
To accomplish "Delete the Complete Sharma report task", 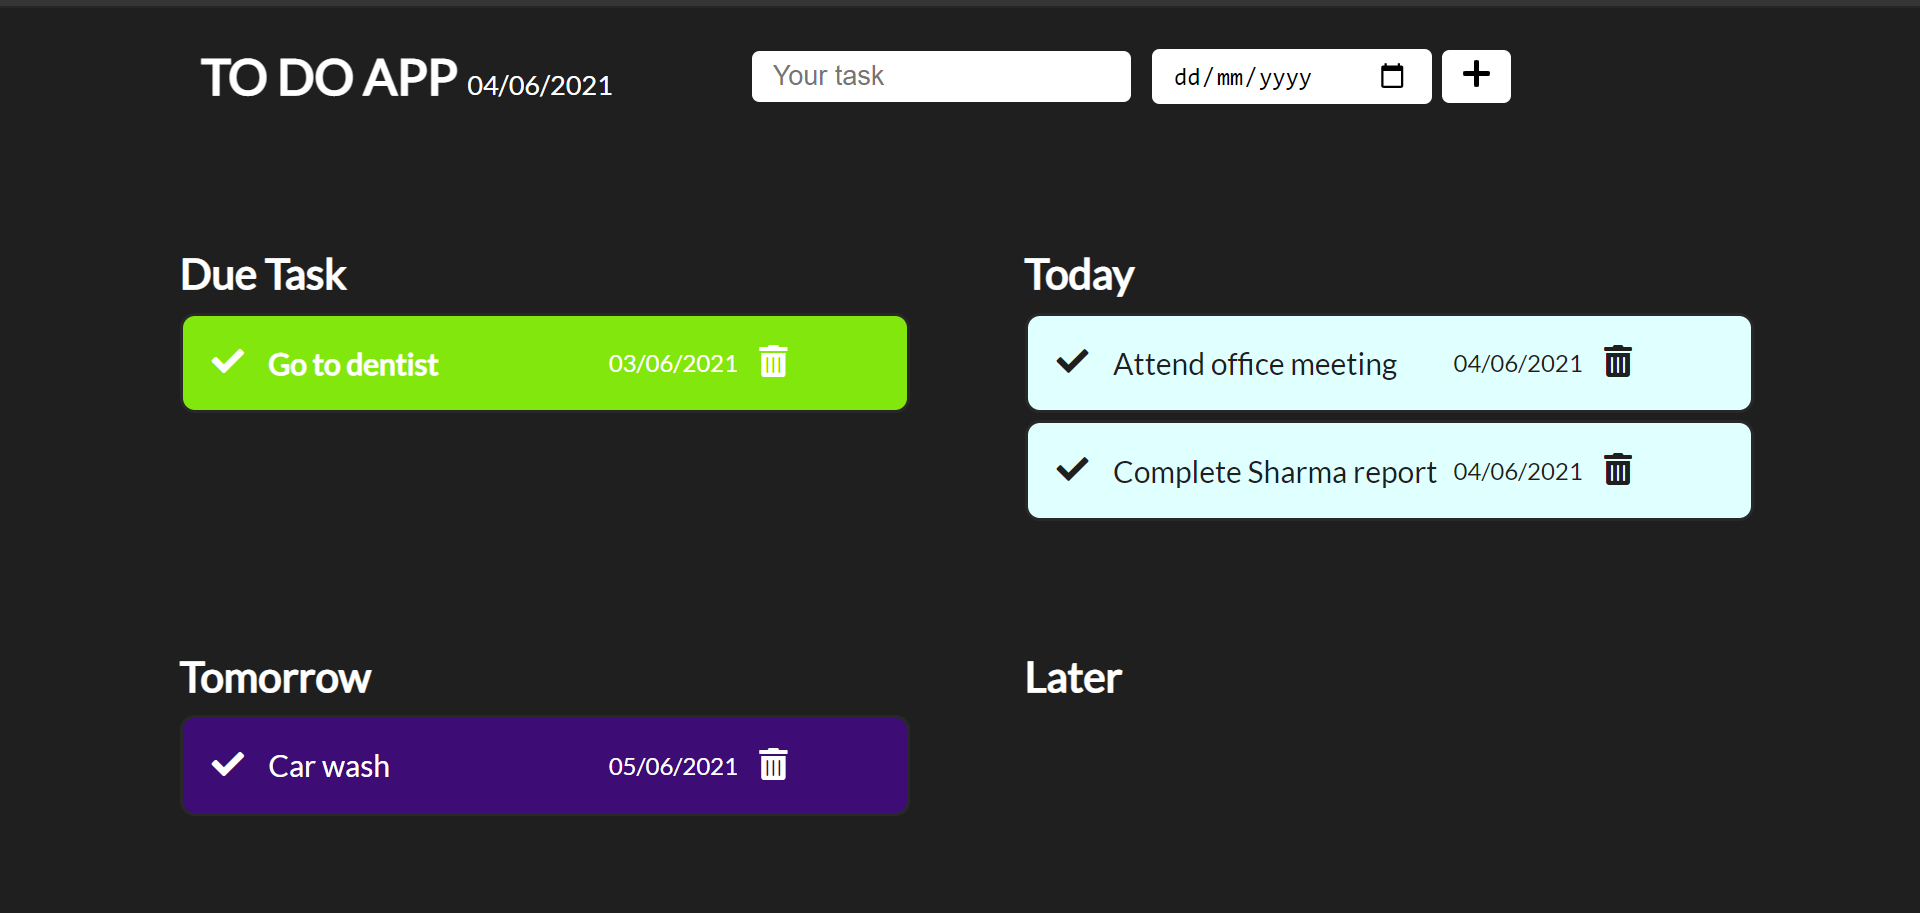I will point(1618,469).
